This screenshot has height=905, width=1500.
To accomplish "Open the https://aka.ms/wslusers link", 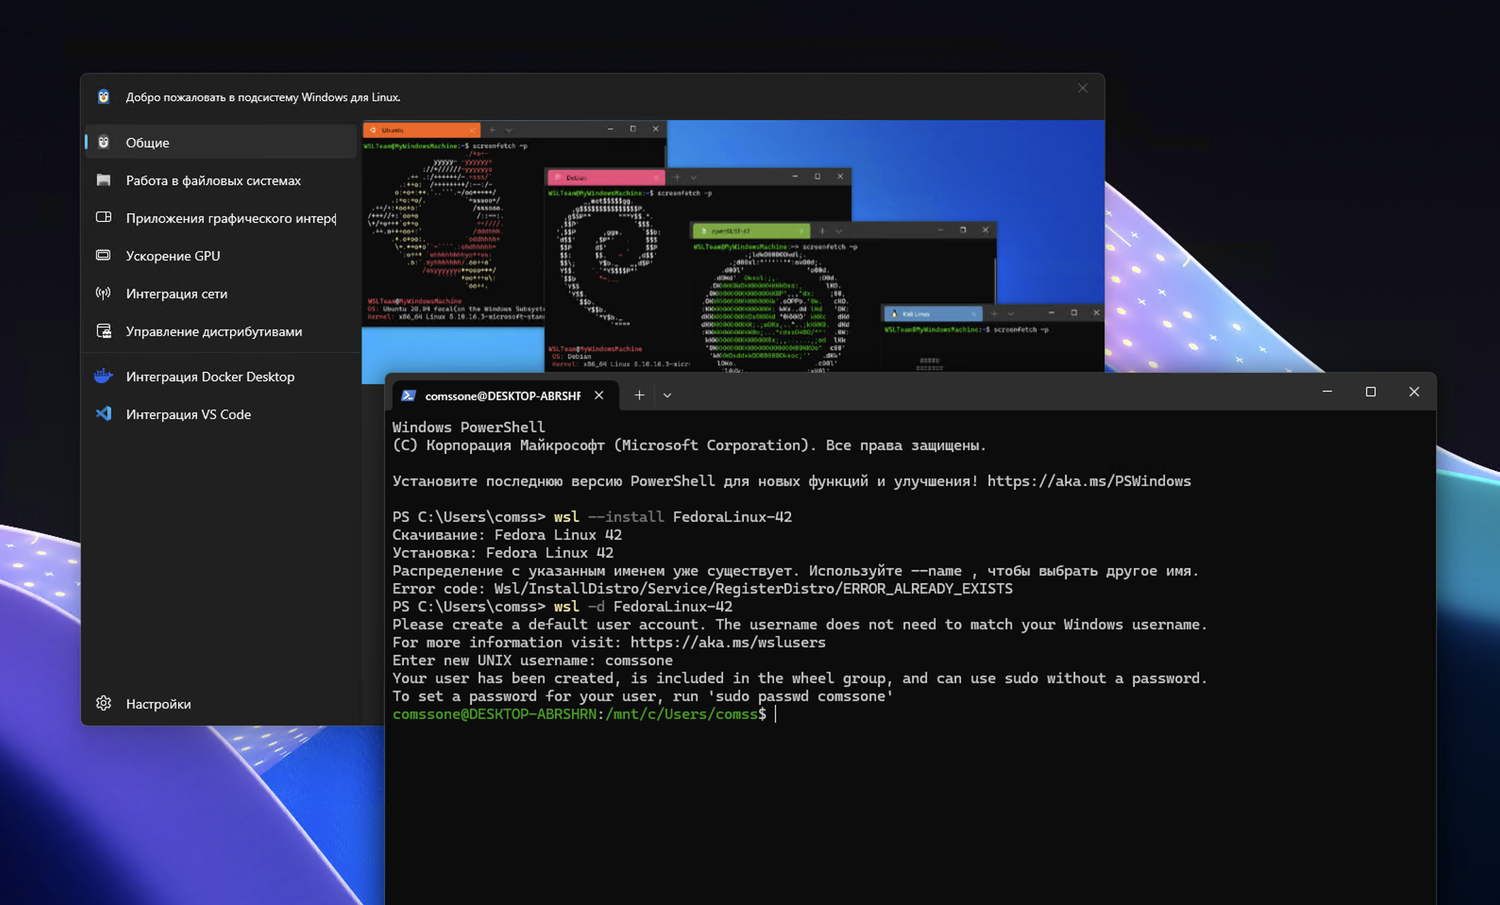I will pyautogui.click(x=728, y=642).
